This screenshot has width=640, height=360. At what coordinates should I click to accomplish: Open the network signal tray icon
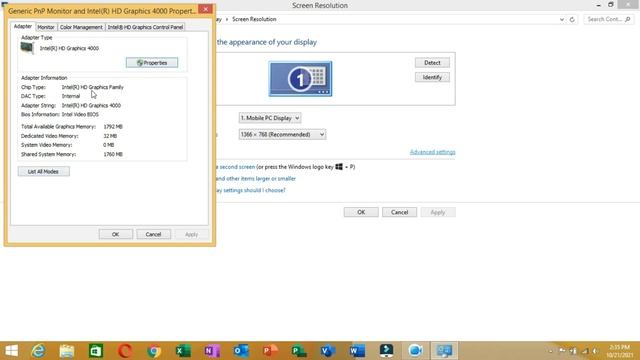[585, 351]
